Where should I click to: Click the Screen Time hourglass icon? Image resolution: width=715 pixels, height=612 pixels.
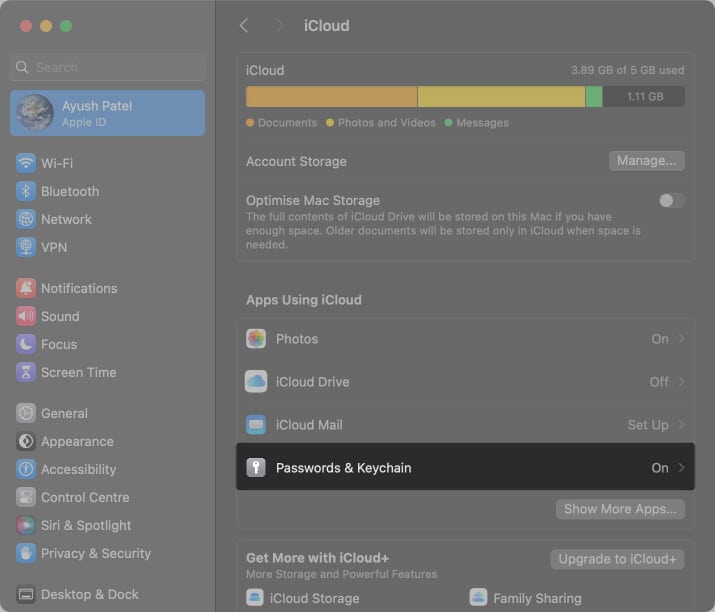click(x=26, y=372)
